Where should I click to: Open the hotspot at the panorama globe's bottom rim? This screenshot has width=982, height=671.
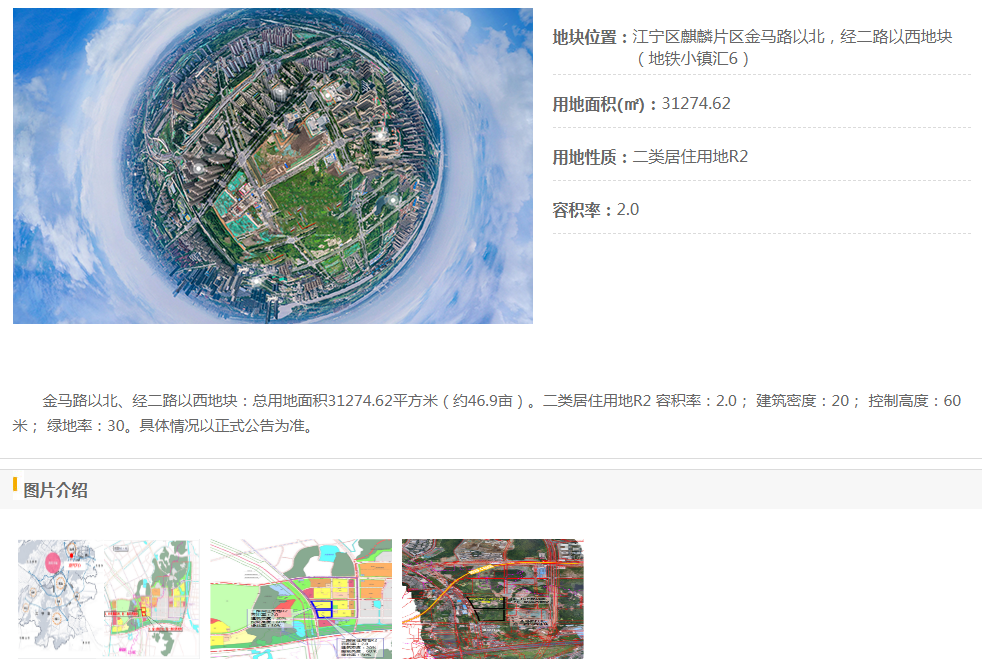[x=256, y=281]
